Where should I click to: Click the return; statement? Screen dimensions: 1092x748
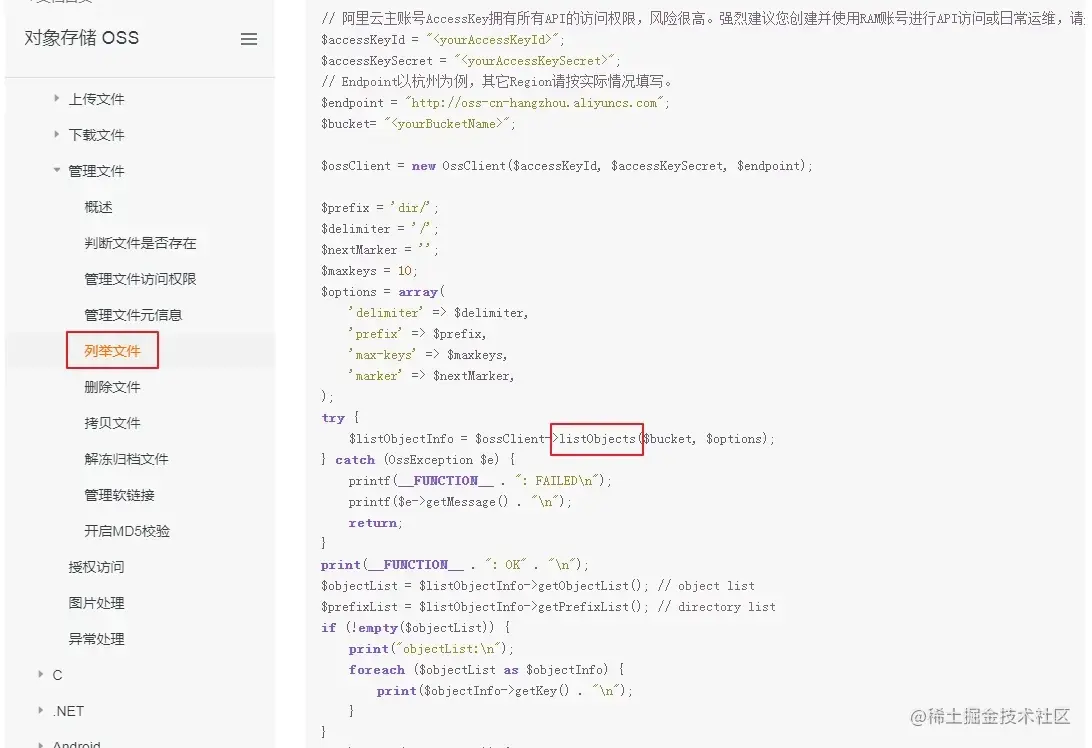click(375, 522)
